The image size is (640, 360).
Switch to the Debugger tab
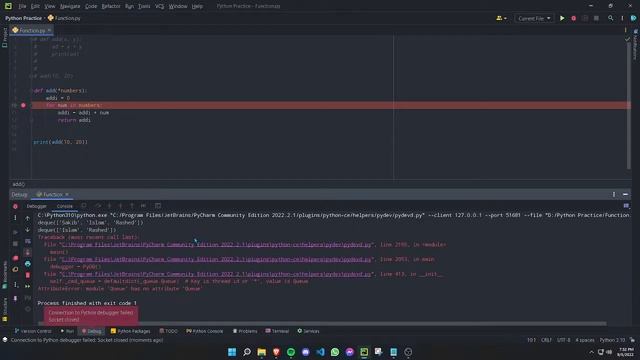point(36,206)
